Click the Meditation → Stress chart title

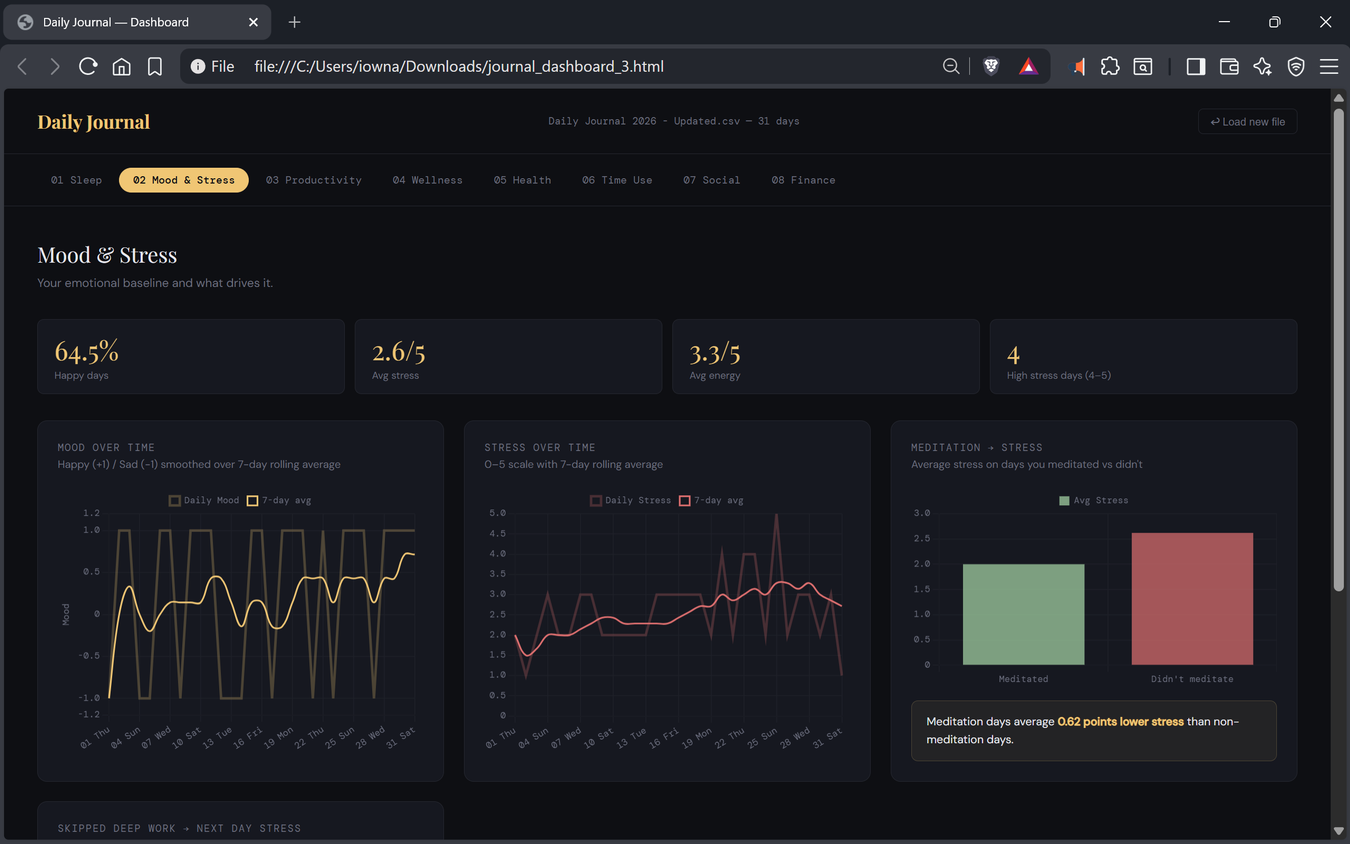point(977,447)
